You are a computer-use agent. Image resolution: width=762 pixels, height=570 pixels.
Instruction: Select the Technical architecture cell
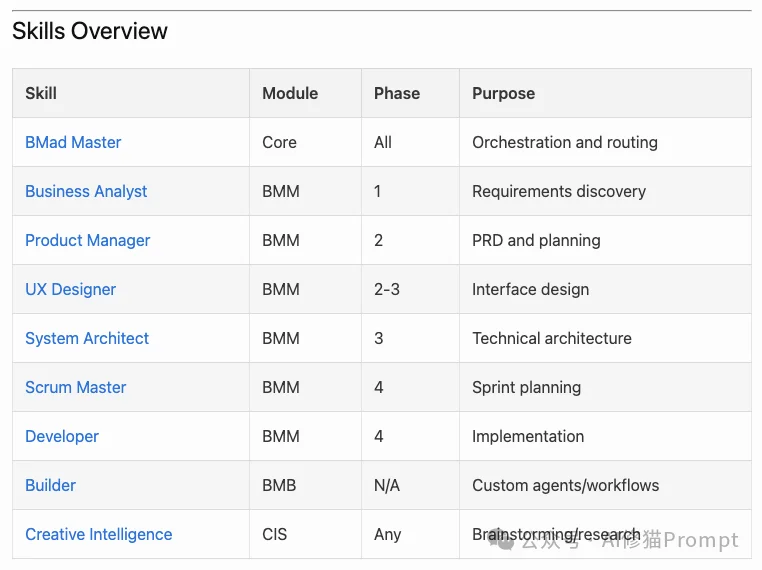[x=552, y=338]
